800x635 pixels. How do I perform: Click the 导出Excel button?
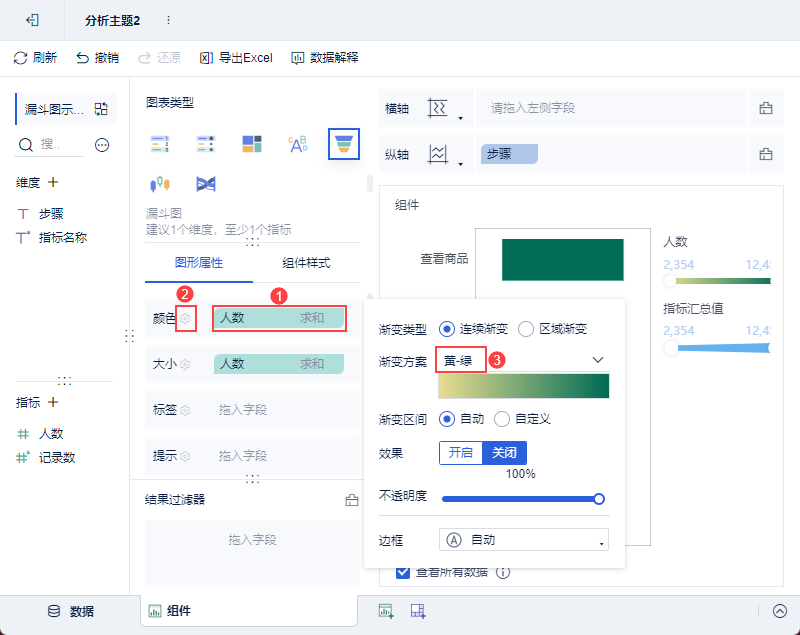click(x=237, y=58)
